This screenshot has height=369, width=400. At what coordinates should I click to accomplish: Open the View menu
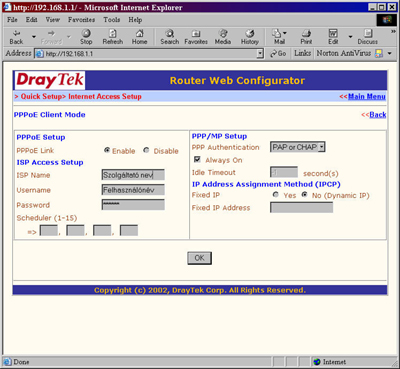pos(53,20)
